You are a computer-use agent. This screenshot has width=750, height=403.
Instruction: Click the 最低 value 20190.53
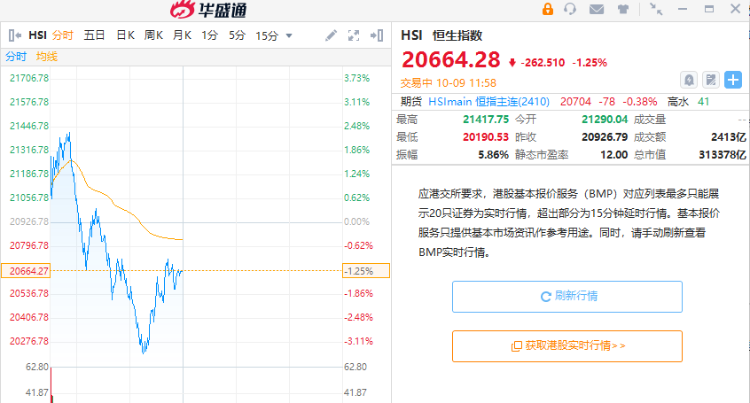tap(485, 137)
